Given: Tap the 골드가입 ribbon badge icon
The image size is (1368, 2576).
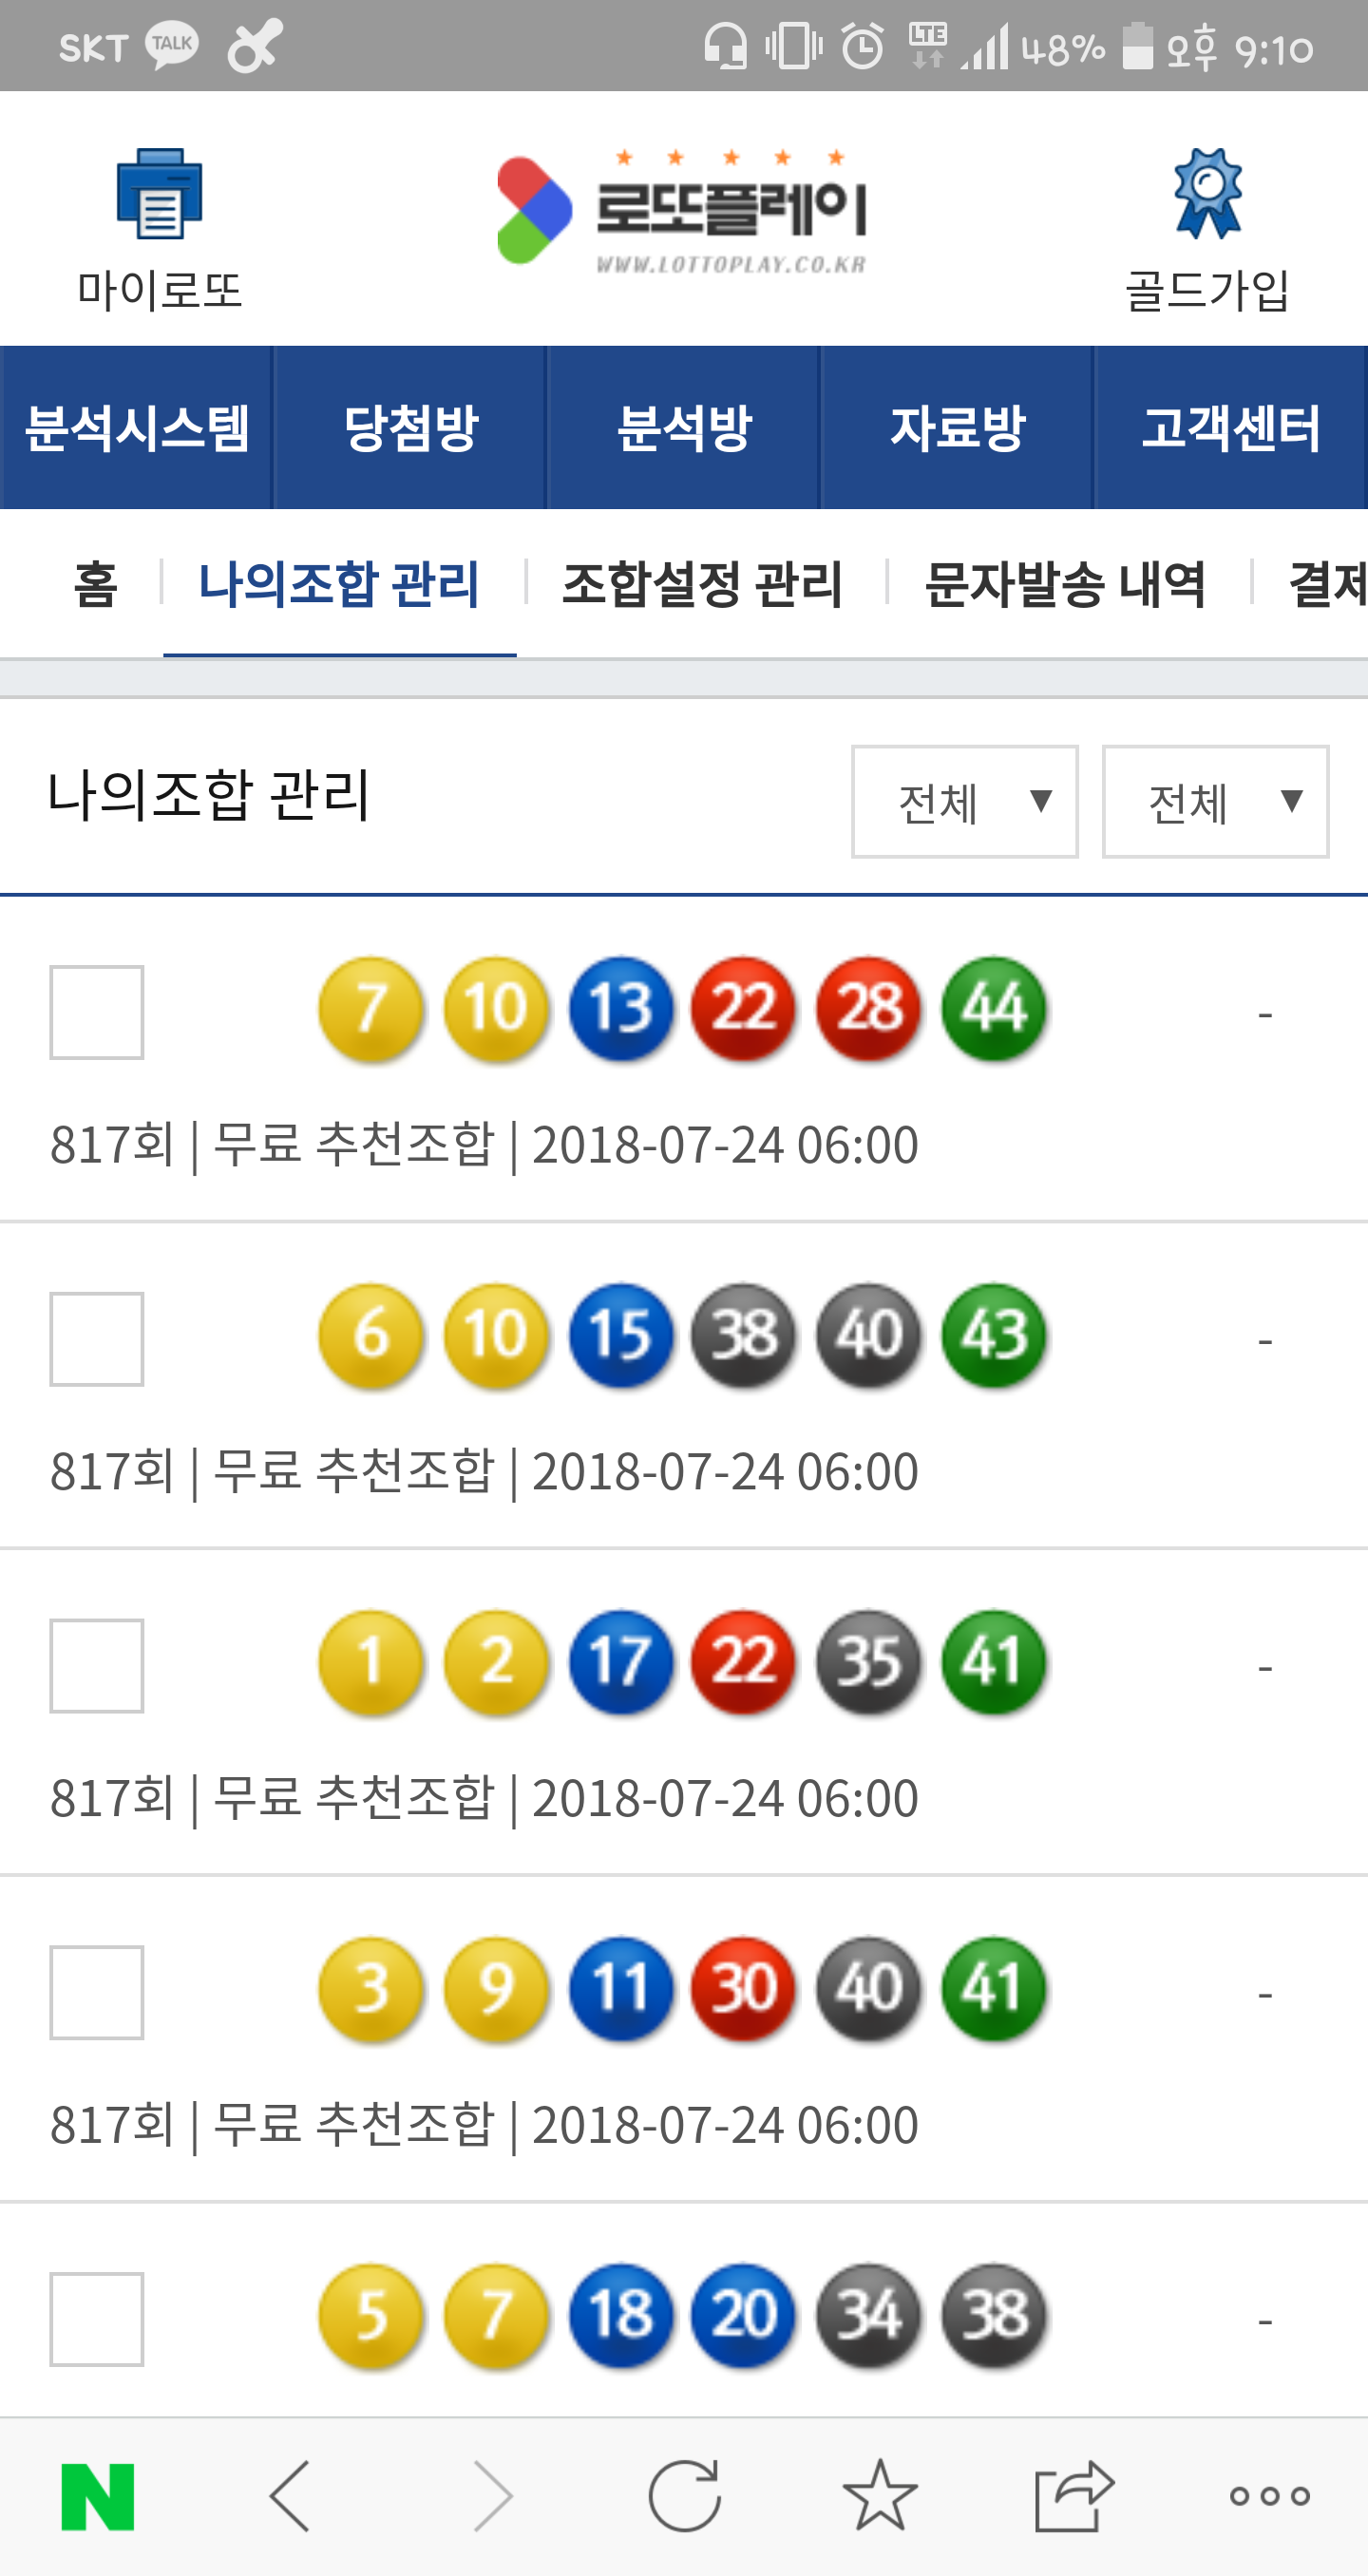Looking at the screenshot, I should pos(1207,194).
